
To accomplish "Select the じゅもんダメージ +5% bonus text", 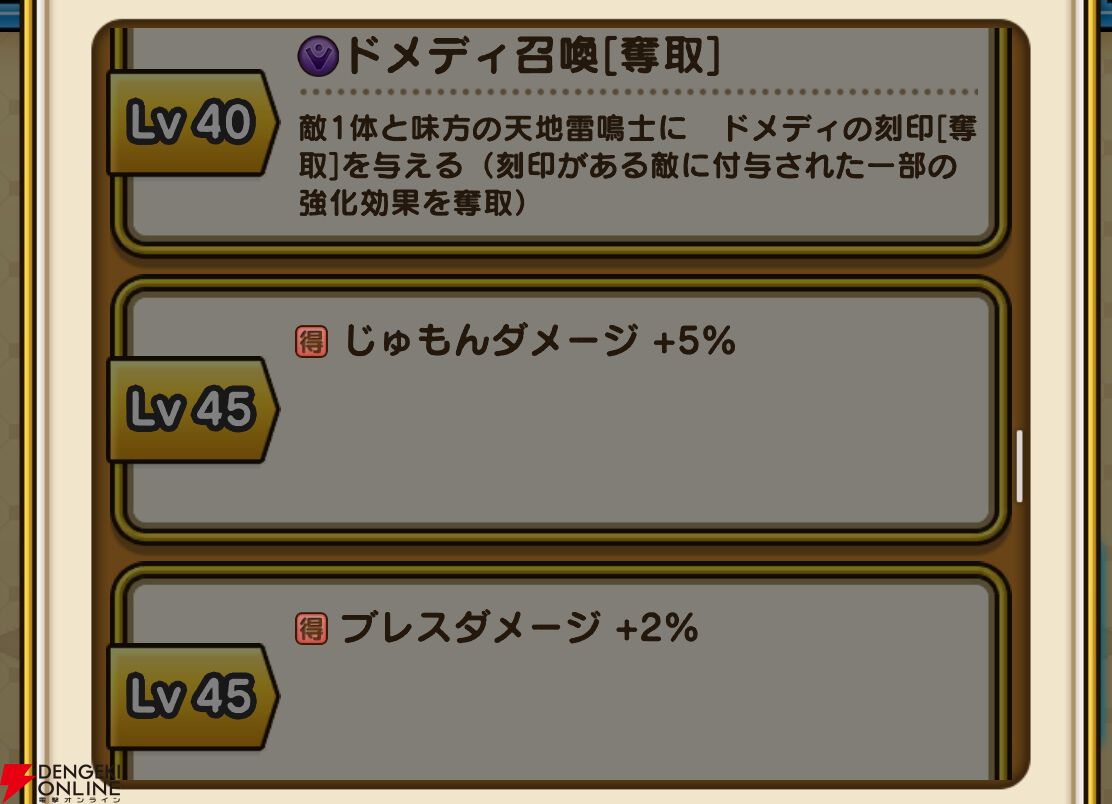I will (539, 341).
